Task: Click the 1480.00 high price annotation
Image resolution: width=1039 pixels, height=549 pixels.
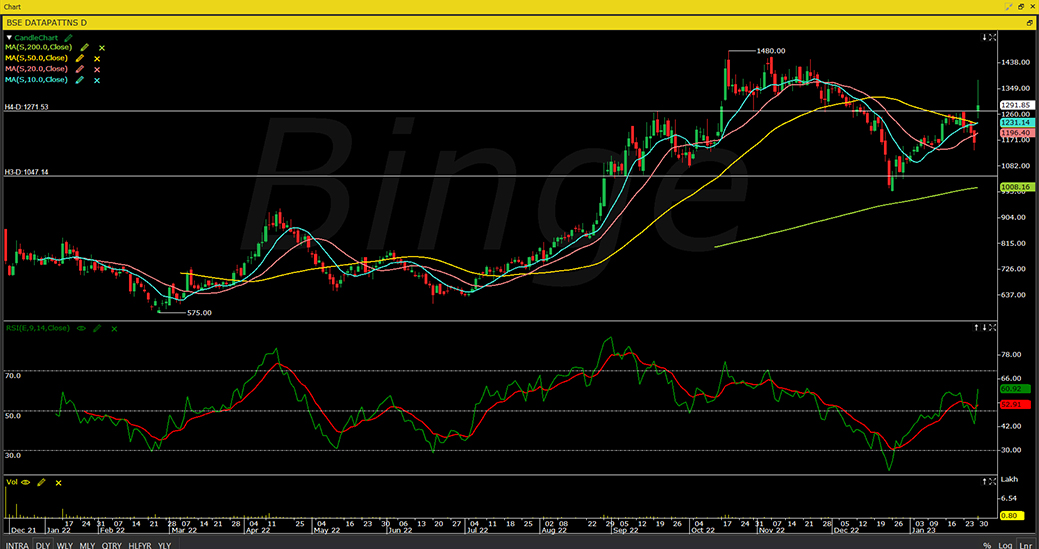Action: pos(771,50)
